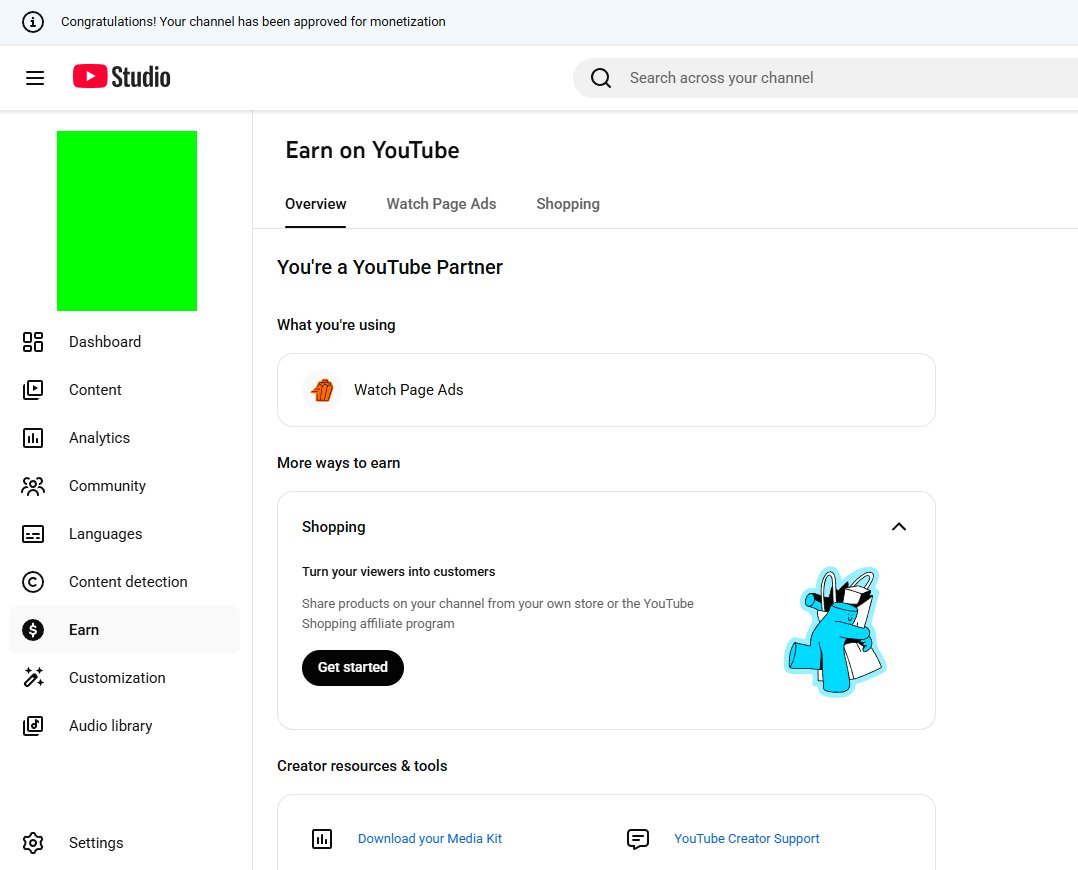Click the Media Kit chart icon
The image size is (1078, 870).
point(322,838)
